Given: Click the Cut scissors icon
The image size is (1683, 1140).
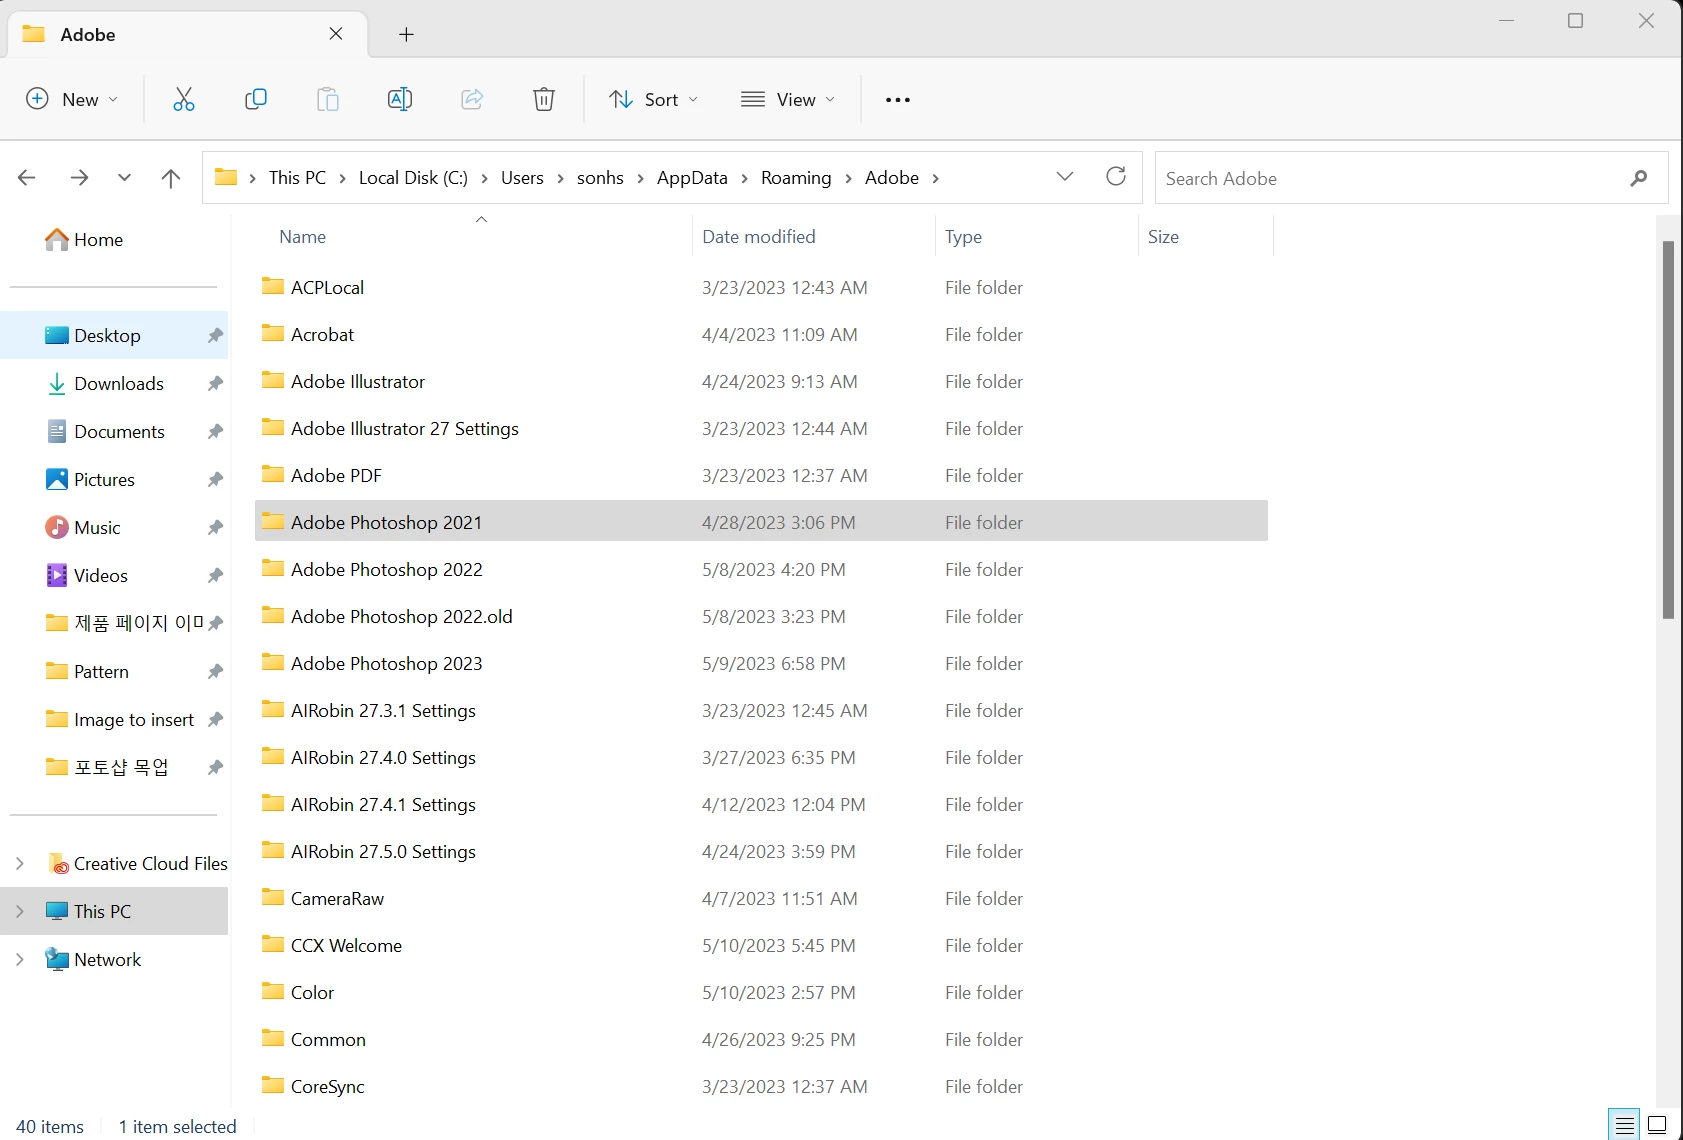Looking at the screenshot, I should pyautogui.click(x=184, y=99).
